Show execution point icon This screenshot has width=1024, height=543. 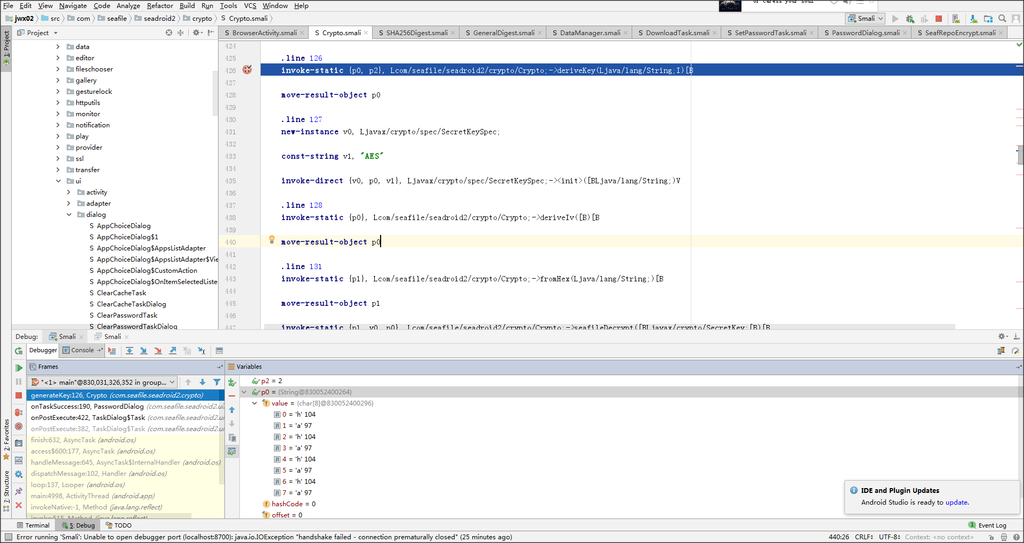[112, 351]
